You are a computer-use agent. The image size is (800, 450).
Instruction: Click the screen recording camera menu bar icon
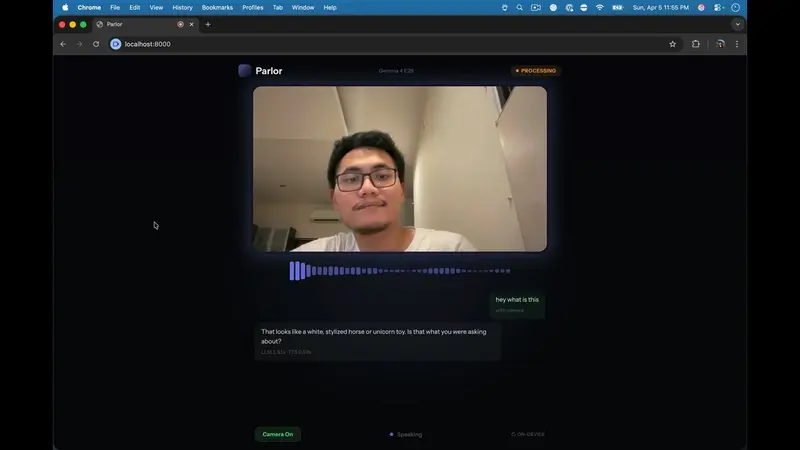[536, 8]
